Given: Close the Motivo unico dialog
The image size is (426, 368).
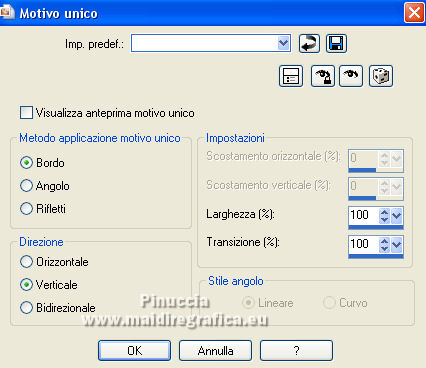Looking at the screenshot, I should tap(414, 13).
